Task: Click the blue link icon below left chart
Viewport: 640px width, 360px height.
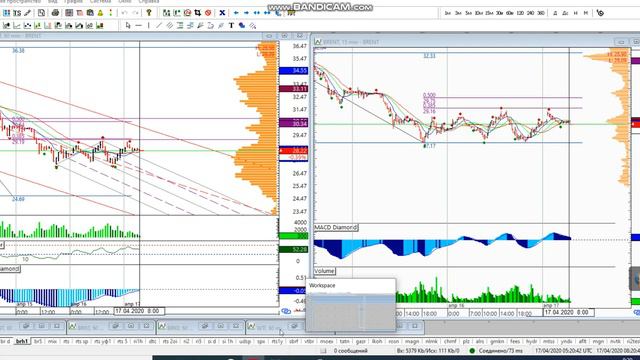Action: (286, 311)
